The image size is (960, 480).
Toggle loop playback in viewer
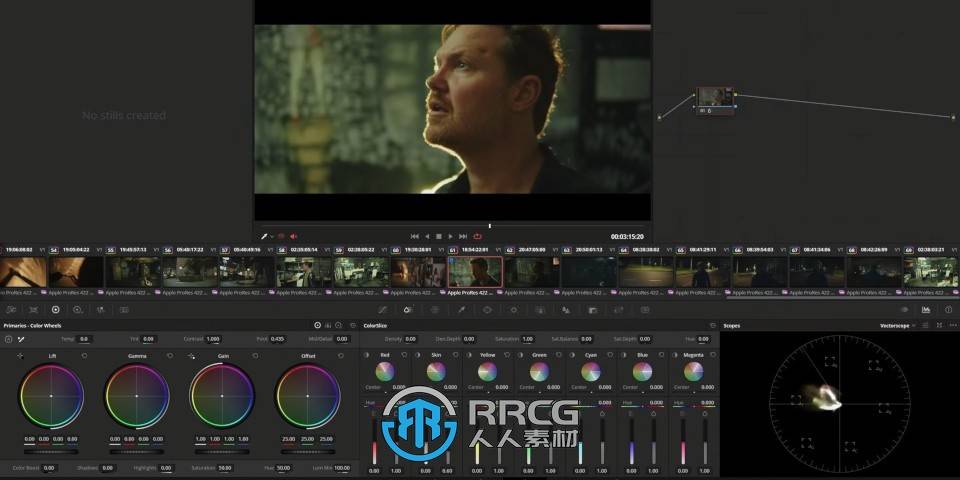477,236
